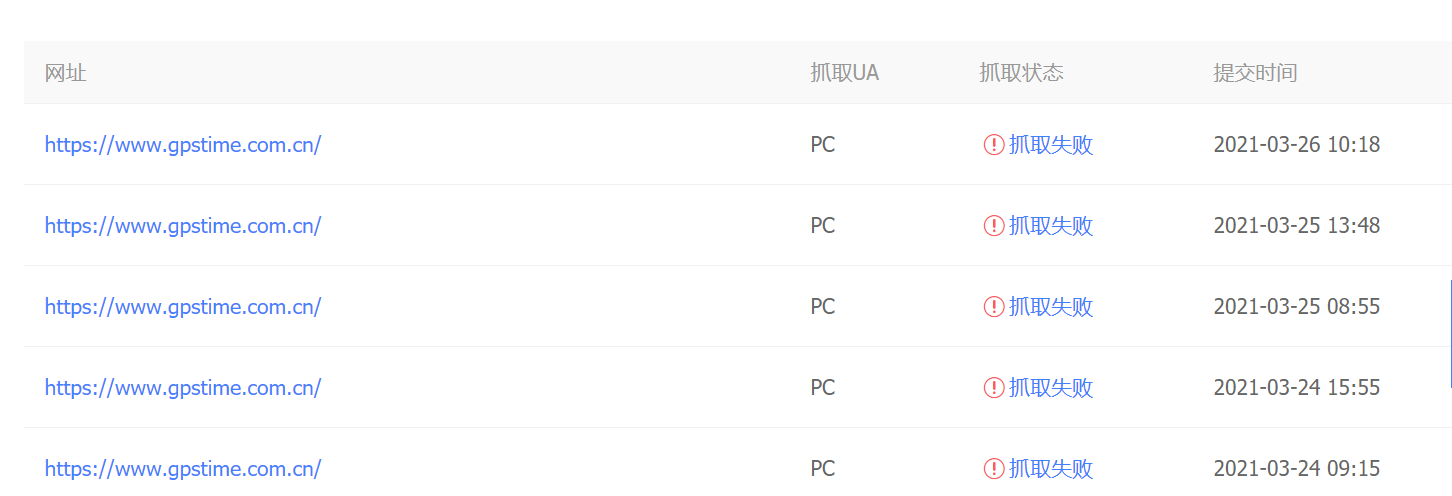The image size is (1452, 496).
Task: View 抓取失败 details for 2021-03-25 13:48
Action: coord(1051,226)
